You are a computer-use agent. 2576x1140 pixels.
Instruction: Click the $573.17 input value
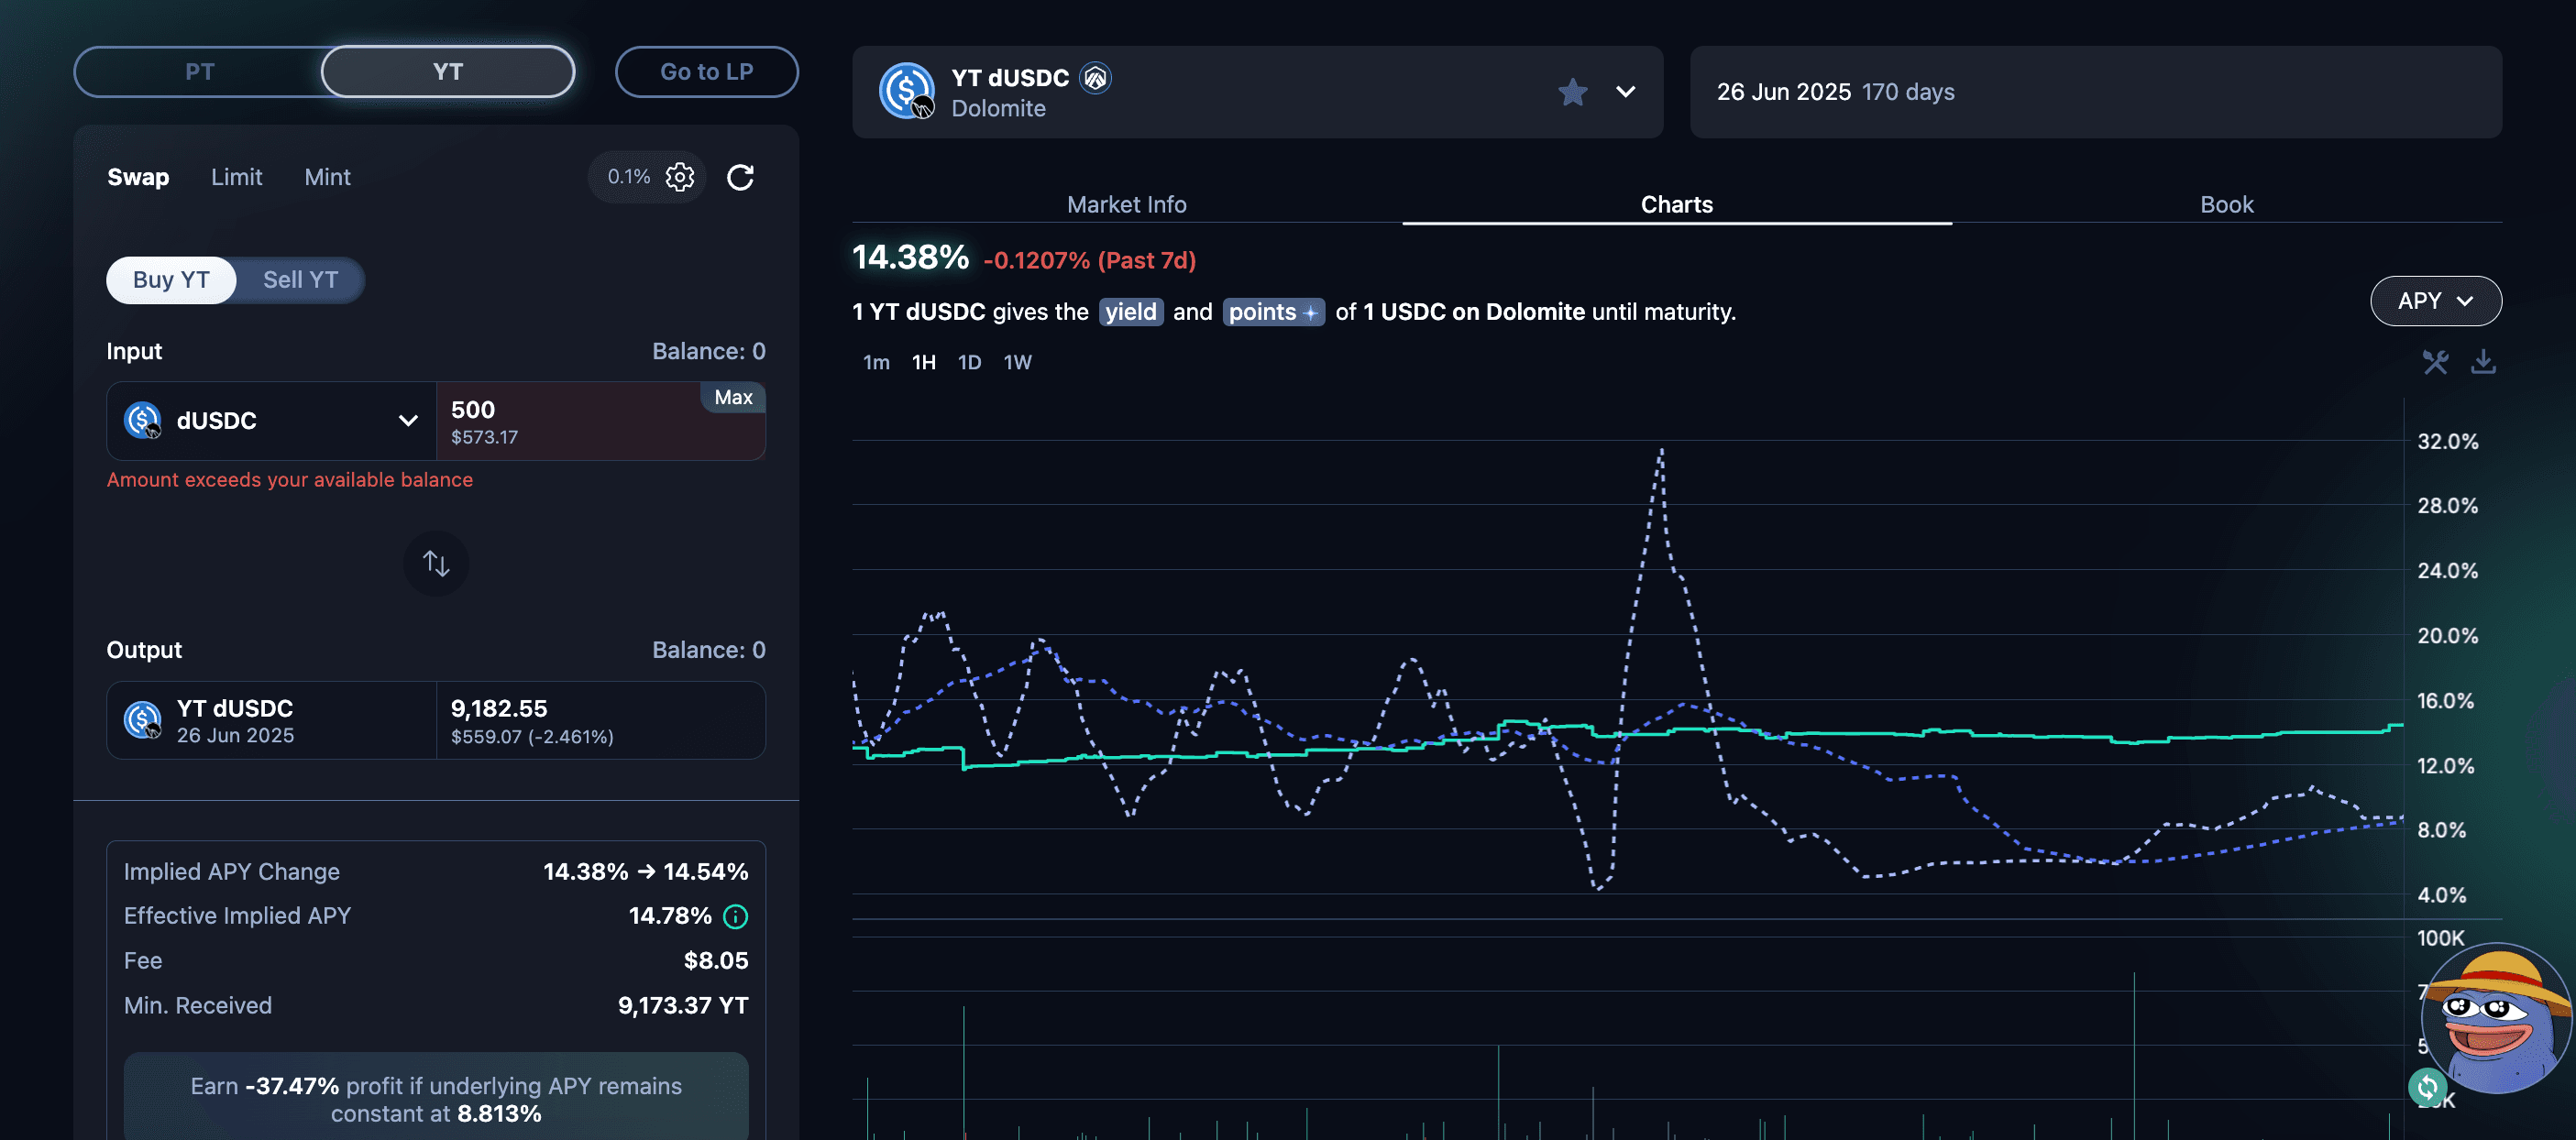484,437
